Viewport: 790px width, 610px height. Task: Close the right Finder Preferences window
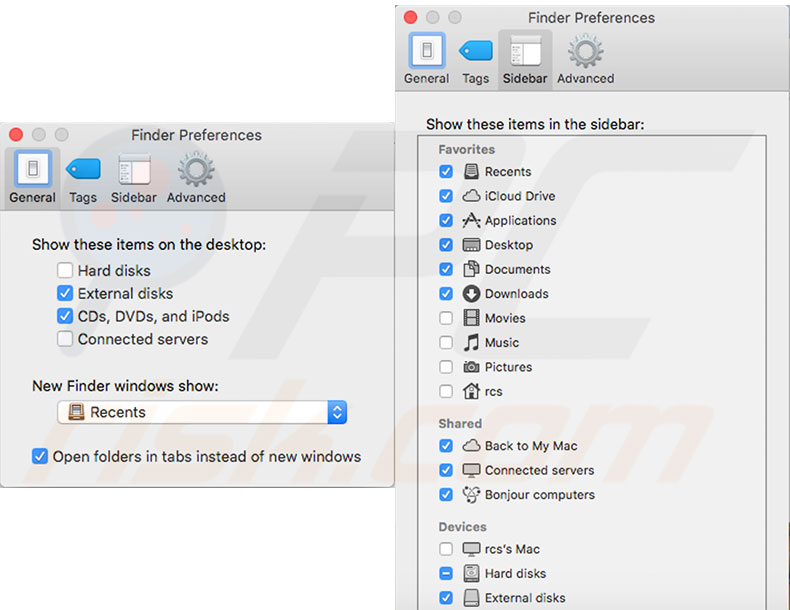411,17
